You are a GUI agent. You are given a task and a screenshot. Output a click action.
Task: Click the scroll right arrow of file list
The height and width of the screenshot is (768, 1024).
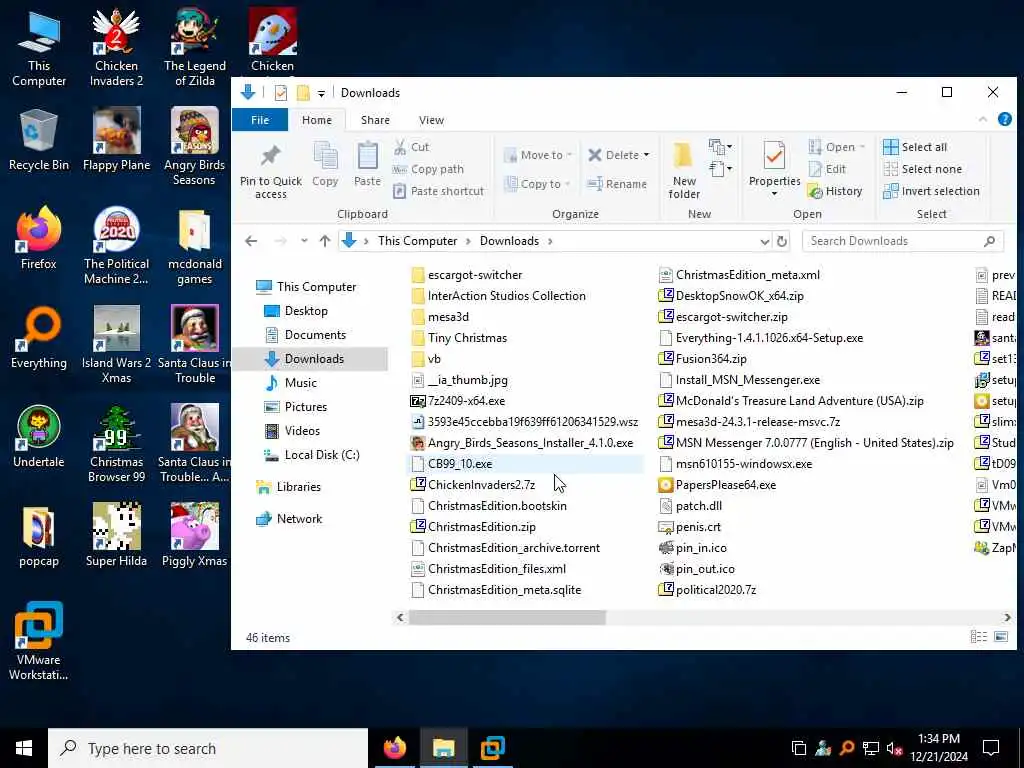click(x=1007, y=617)
